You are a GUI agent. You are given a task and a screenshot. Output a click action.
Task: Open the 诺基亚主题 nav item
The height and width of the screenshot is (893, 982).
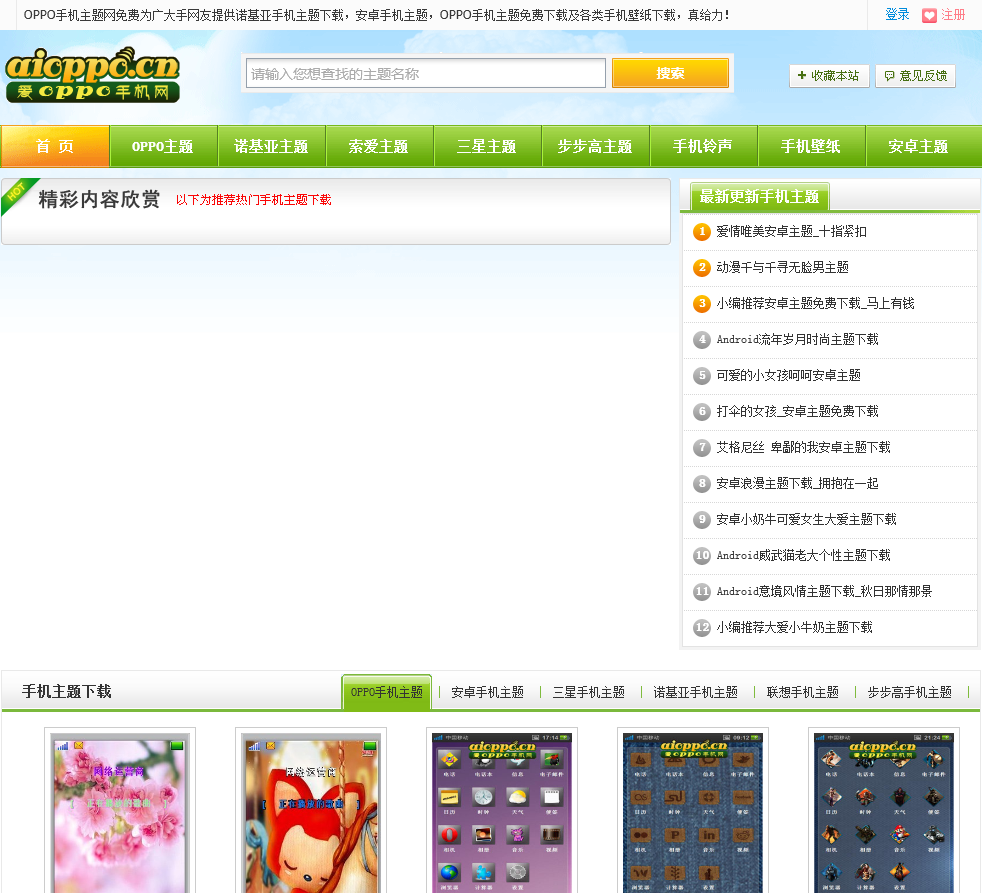click(x=271, y=146)
